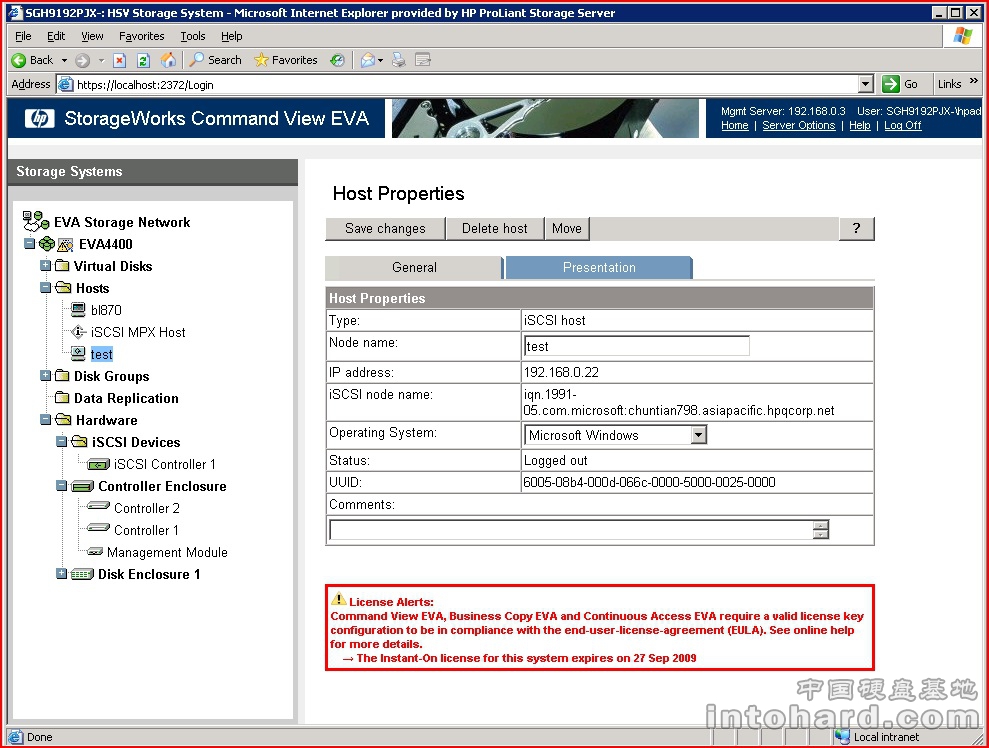The image size is (989, 748).
Task: Expand the Disk Enclosure 1 node
Action: [x=61, y=573]
